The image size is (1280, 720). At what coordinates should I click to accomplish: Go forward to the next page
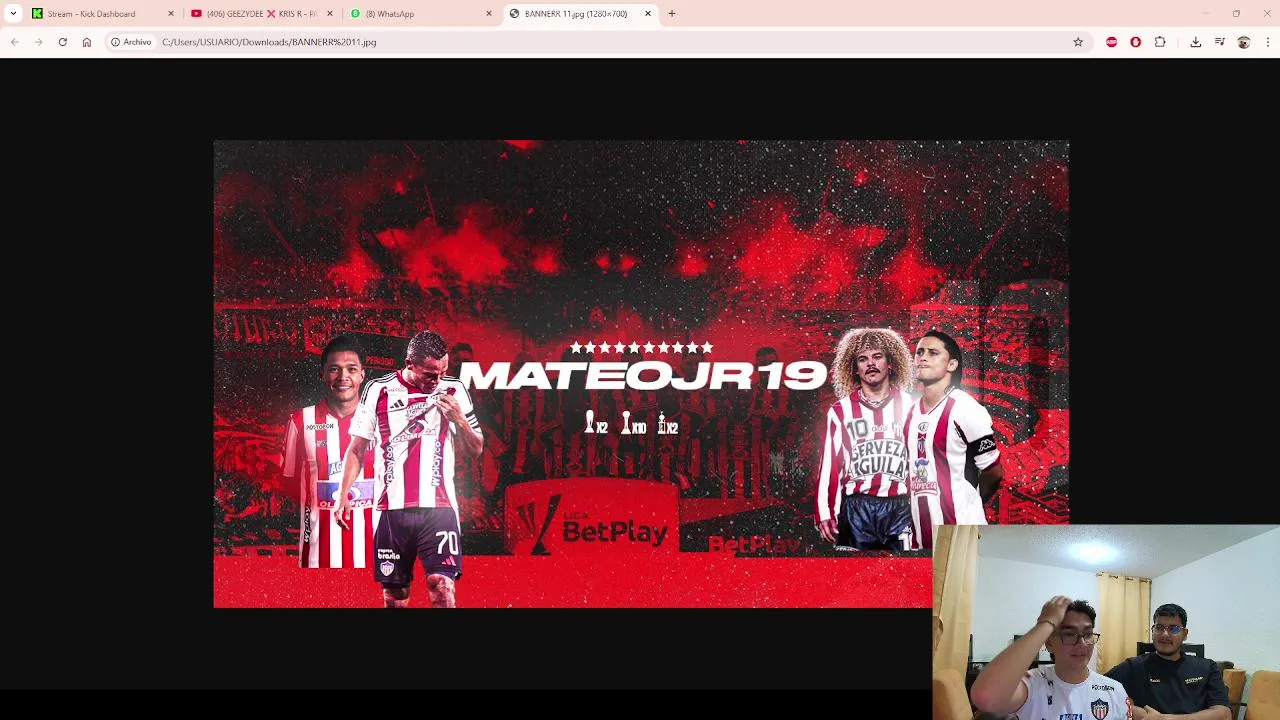click(x=38, y=42)
